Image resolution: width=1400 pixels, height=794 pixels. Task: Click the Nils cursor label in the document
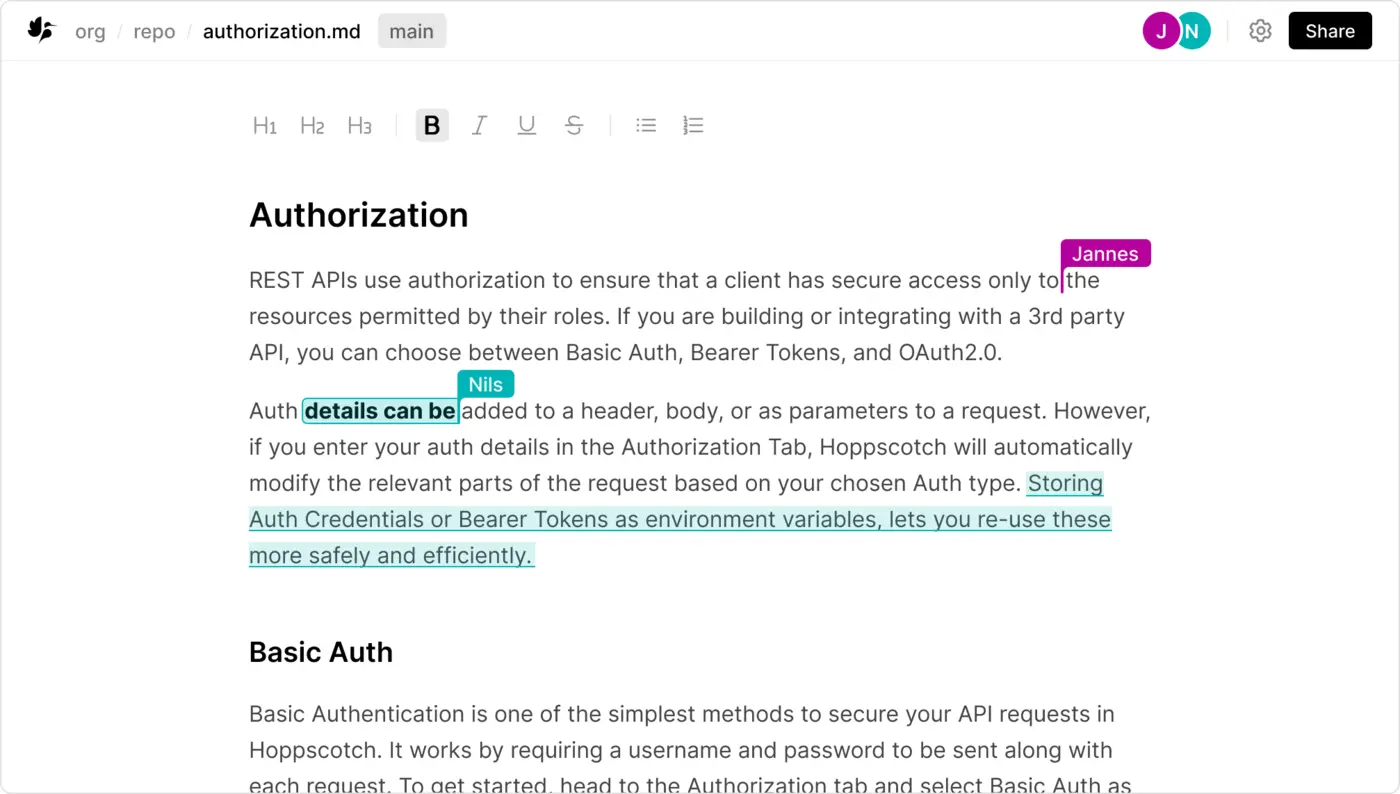(x=485, y=384)
